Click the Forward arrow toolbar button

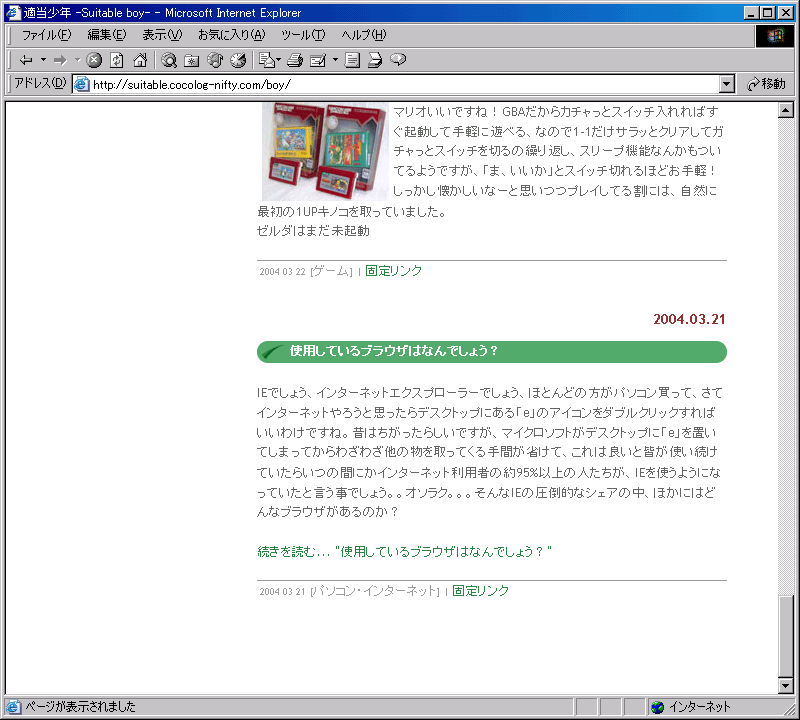pos(60,60)
